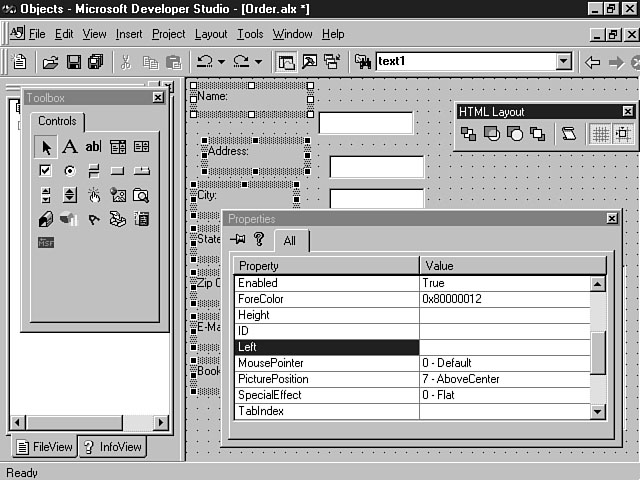This screenshot has width=640, height=480.
Task: Select the pointer tool in Toolbox
Action: (x=45, y=147)
